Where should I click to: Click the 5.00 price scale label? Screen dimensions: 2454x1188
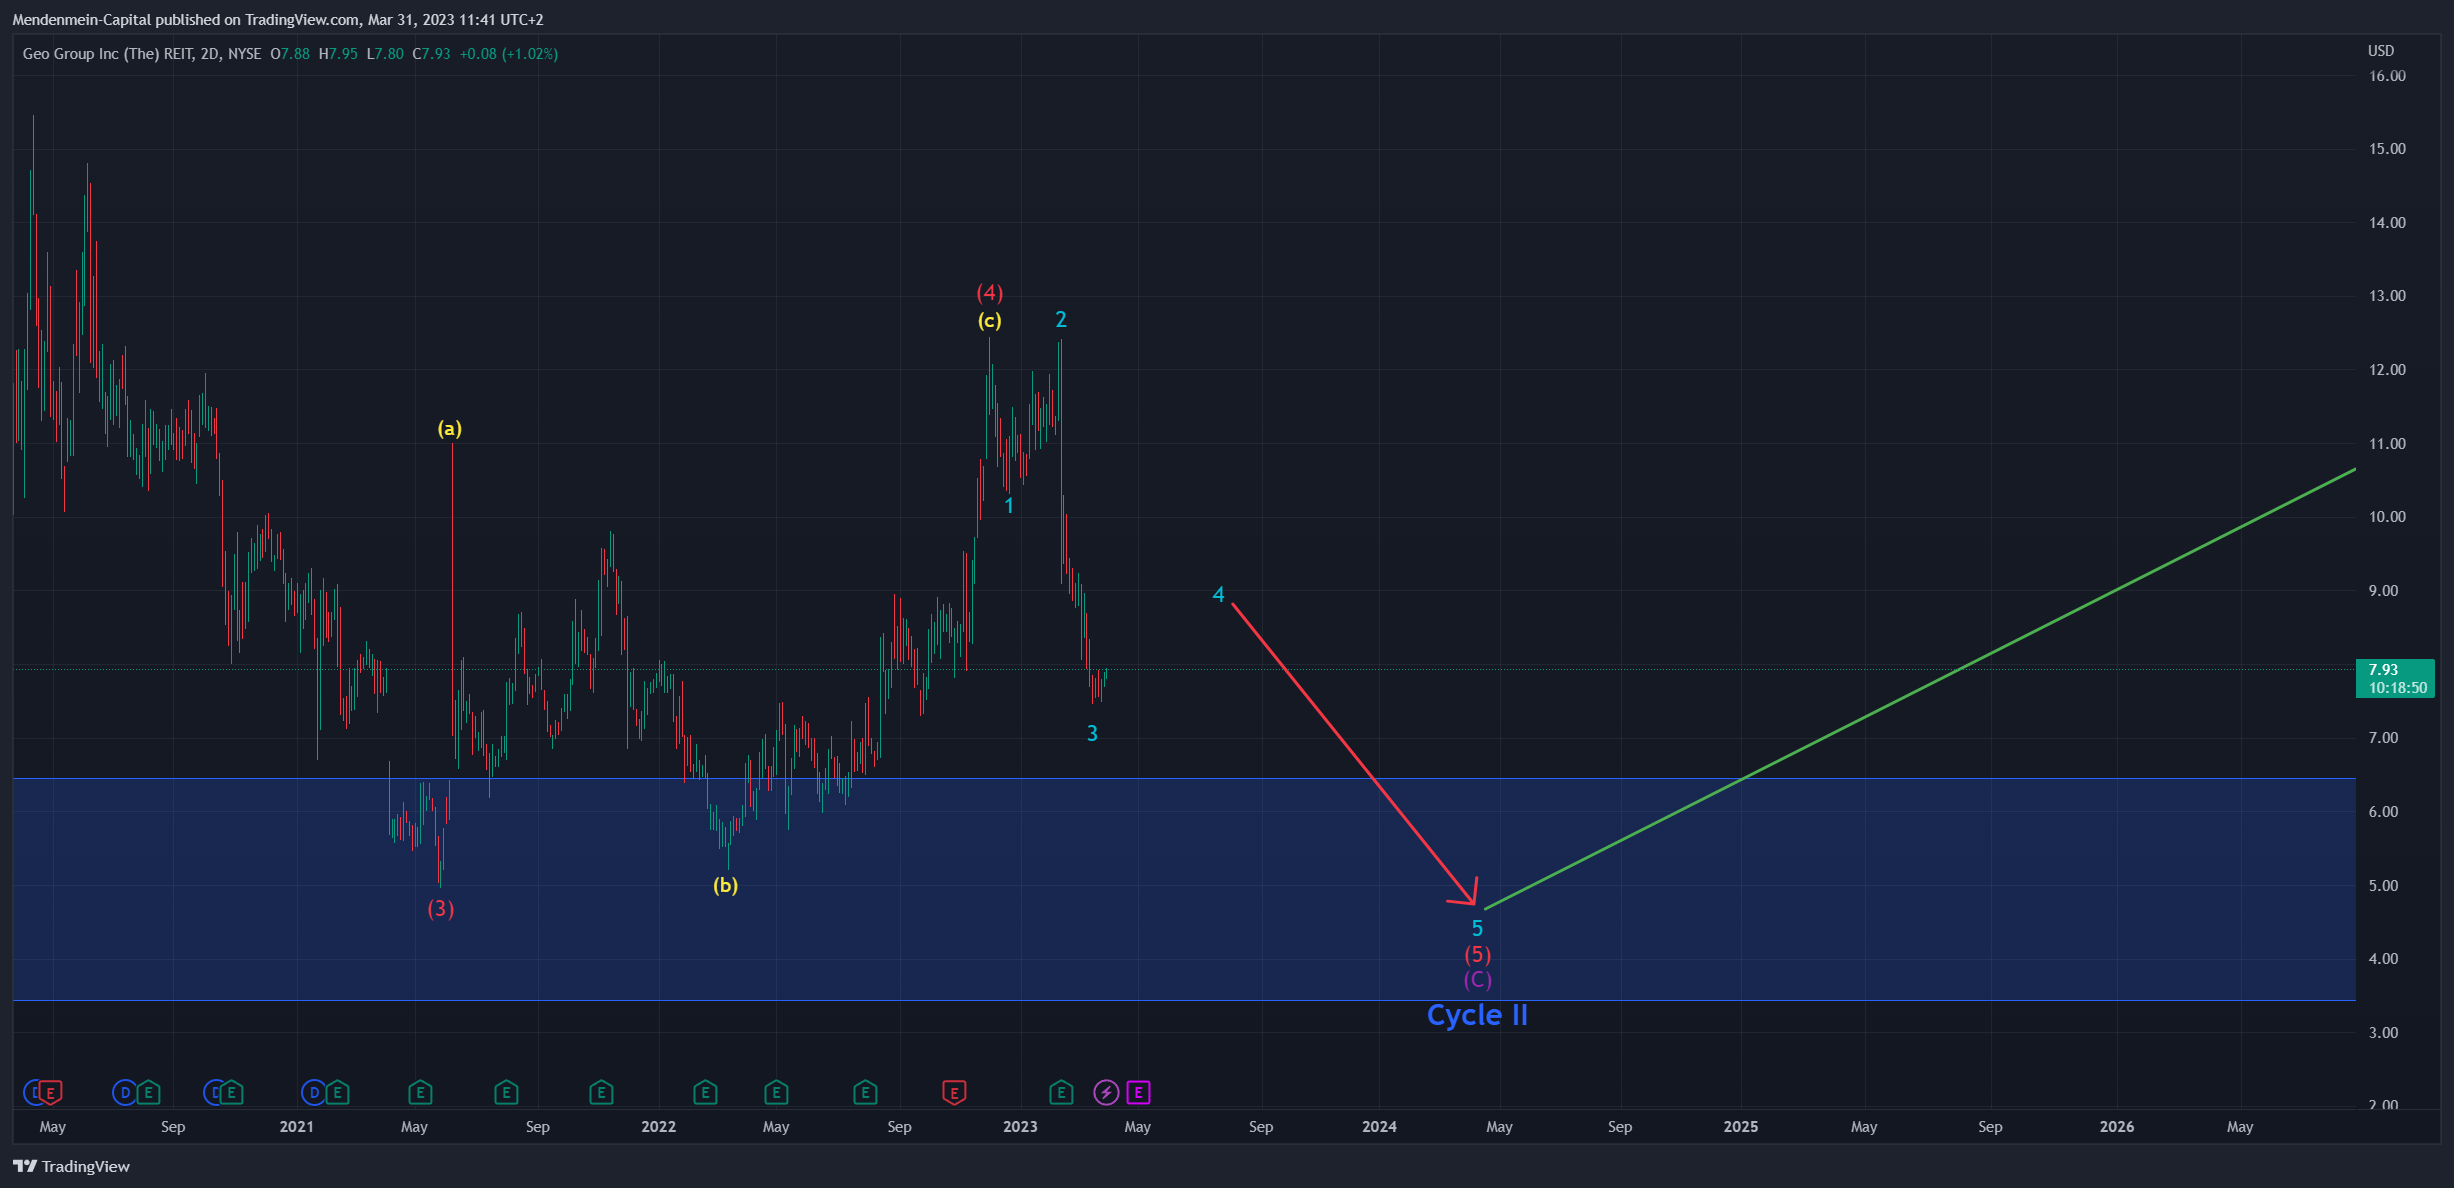pos(2383,886)
